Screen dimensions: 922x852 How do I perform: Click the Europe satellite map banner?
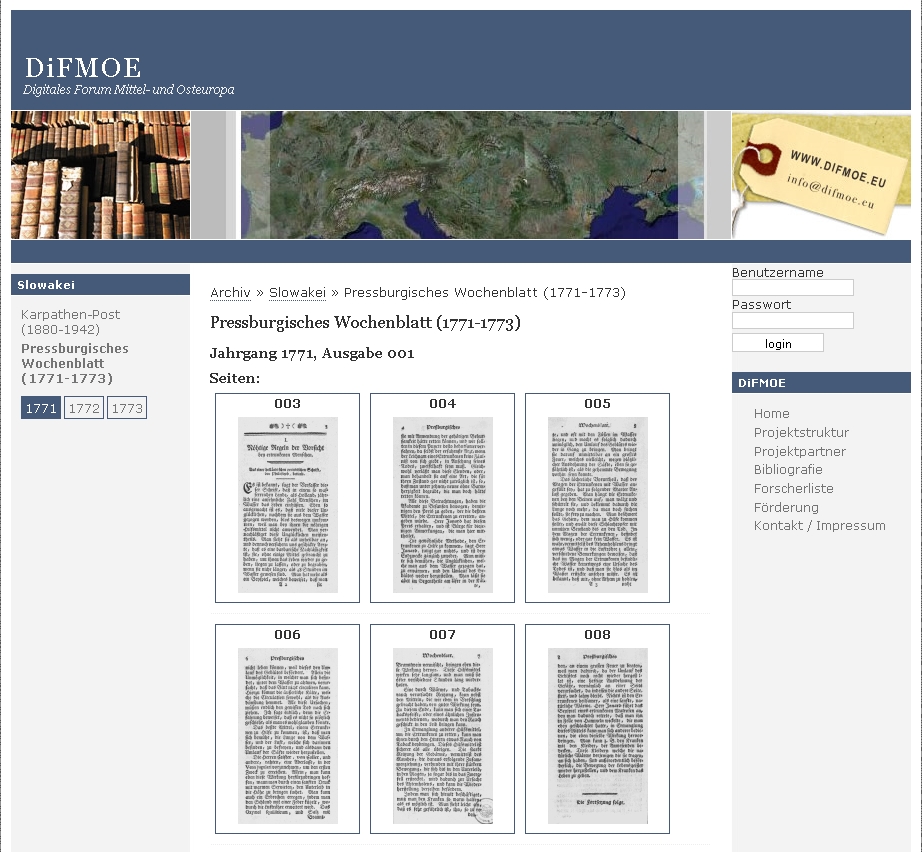pos(472,175)
